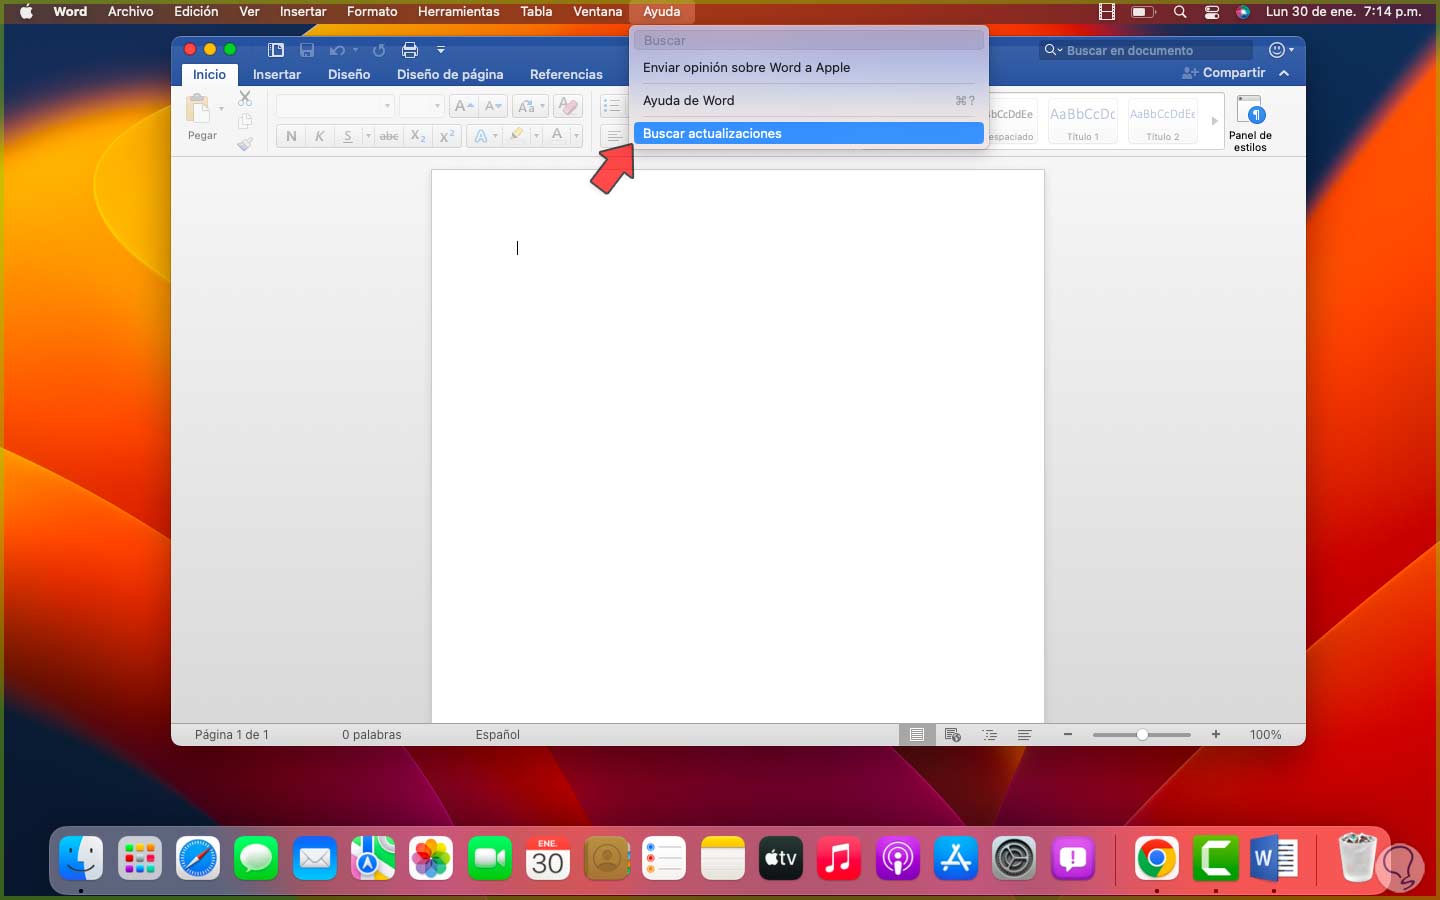
Task: Apply strikethrough formatting (abc)
Action: pyautogui.click(x=389, y=136)
